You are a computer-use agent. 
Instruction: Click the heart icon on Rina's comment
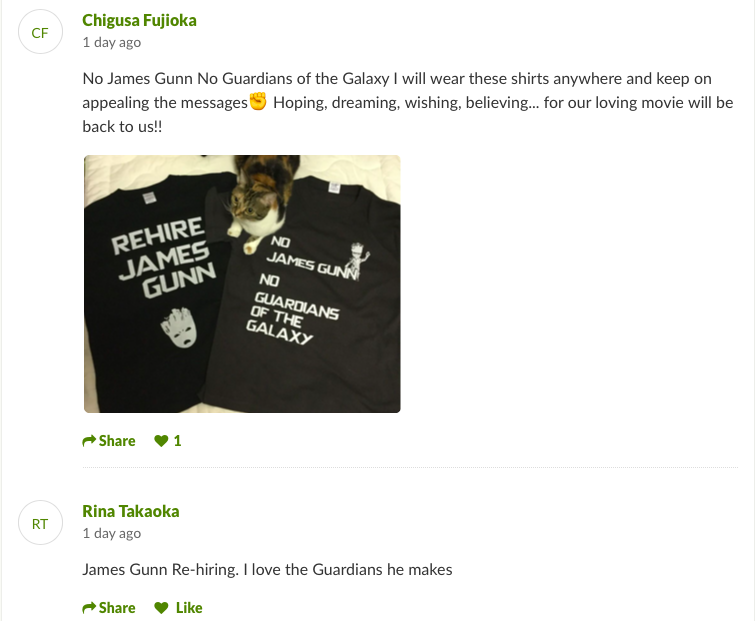pyautogui.click(x=161, y=608)
